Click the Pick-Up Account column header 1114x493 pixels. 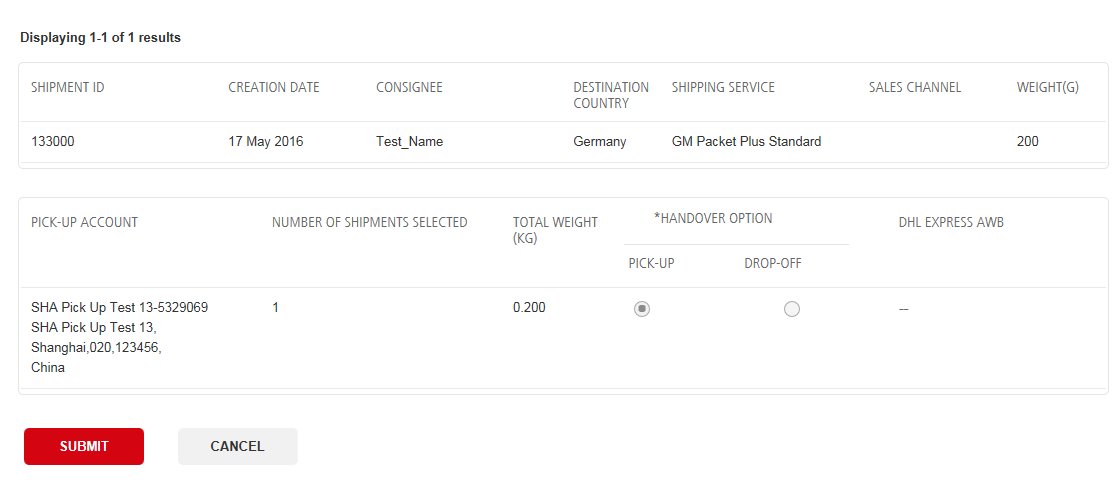85,223
